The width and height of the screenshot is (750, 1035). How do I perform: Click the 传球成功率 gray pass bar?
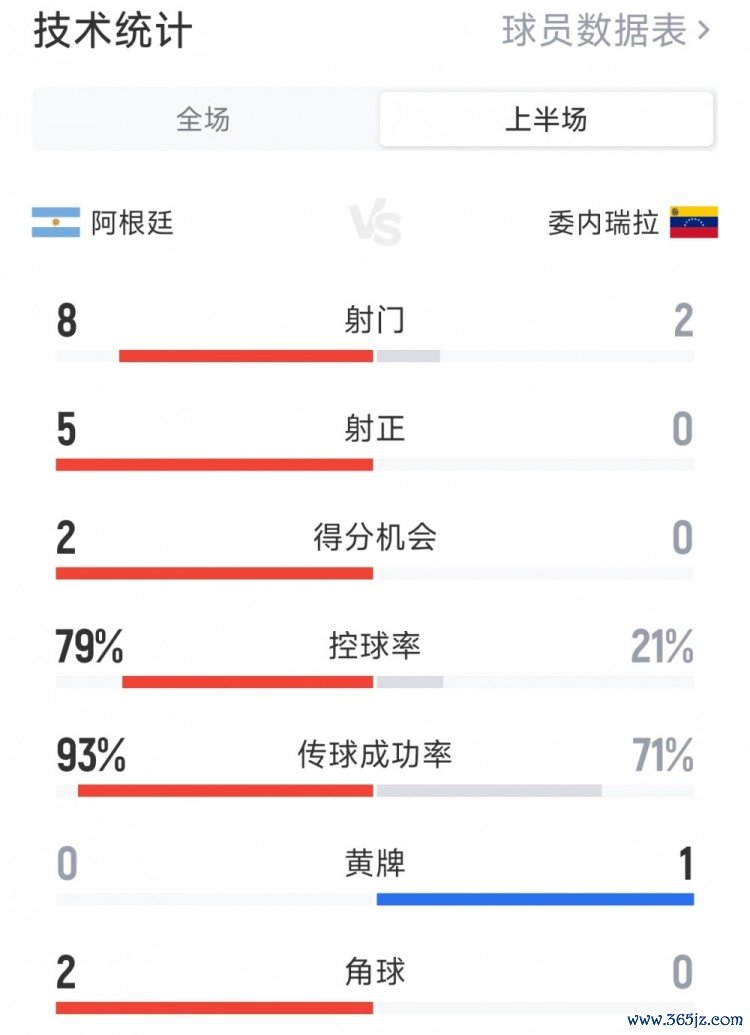(x=489, y=790)
